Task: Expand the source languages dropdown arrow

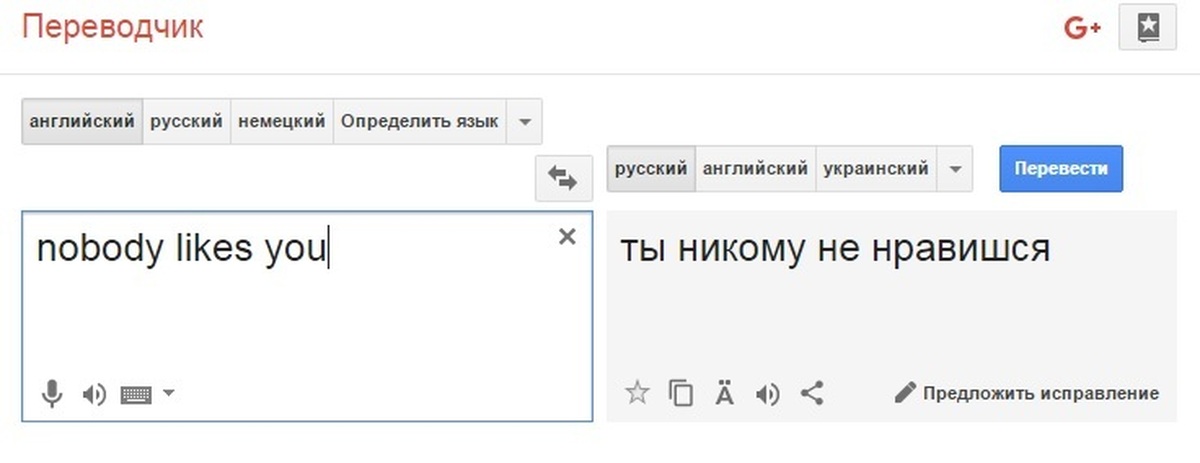Action: tap(524, 123)
